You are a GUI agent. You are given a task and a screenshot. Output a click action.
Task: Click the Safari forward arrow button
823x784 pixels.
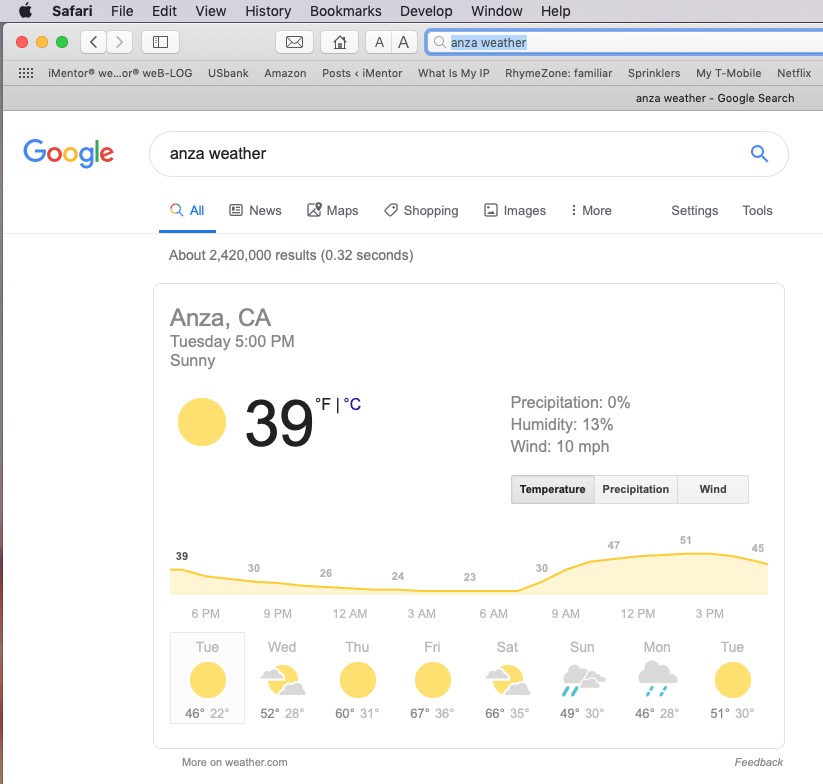tap(120, 42)
